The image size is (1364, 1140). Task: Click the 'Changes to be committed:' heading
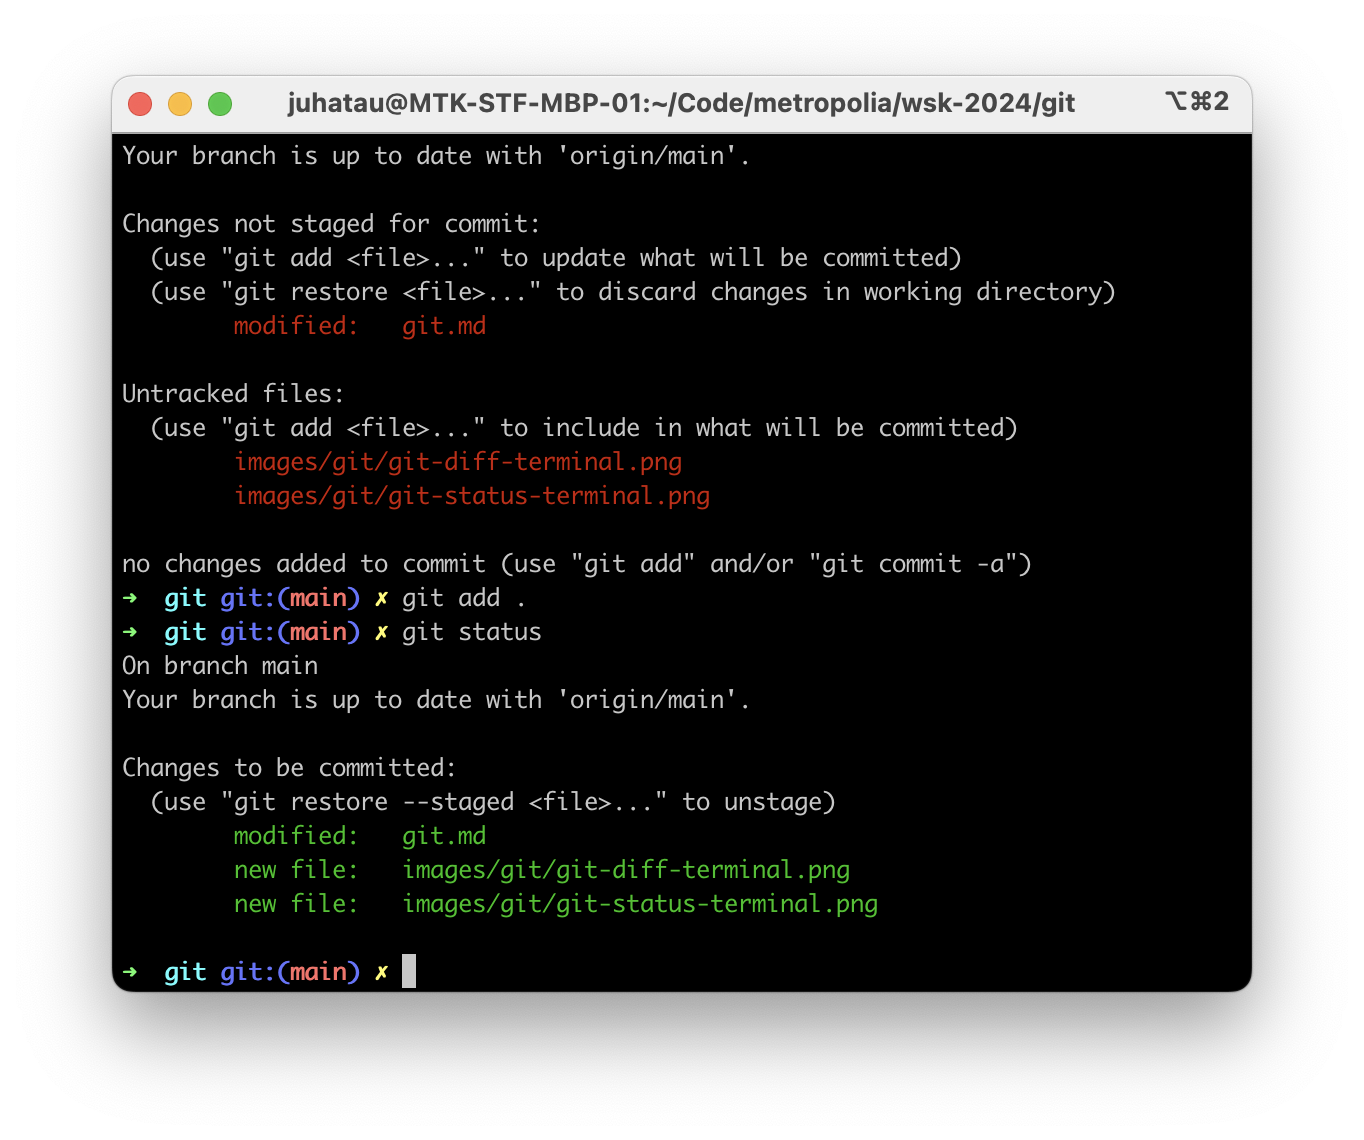click(x=289, y=768)
